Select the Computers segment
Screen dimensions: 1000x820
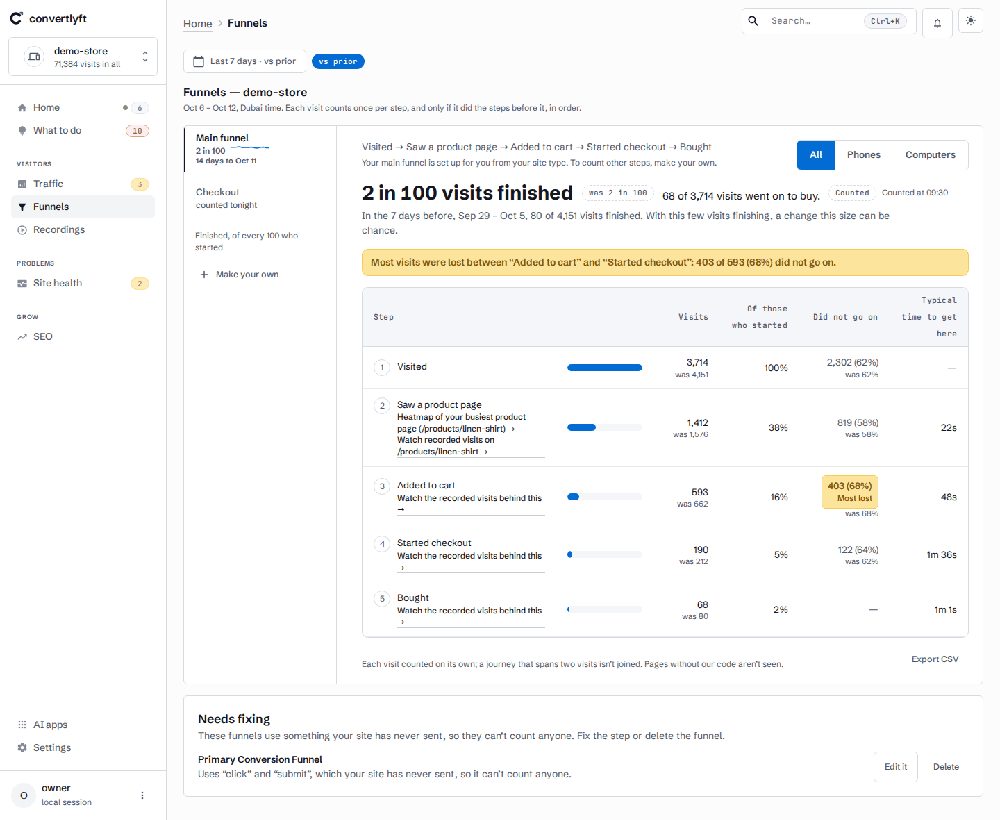[930, 155]
